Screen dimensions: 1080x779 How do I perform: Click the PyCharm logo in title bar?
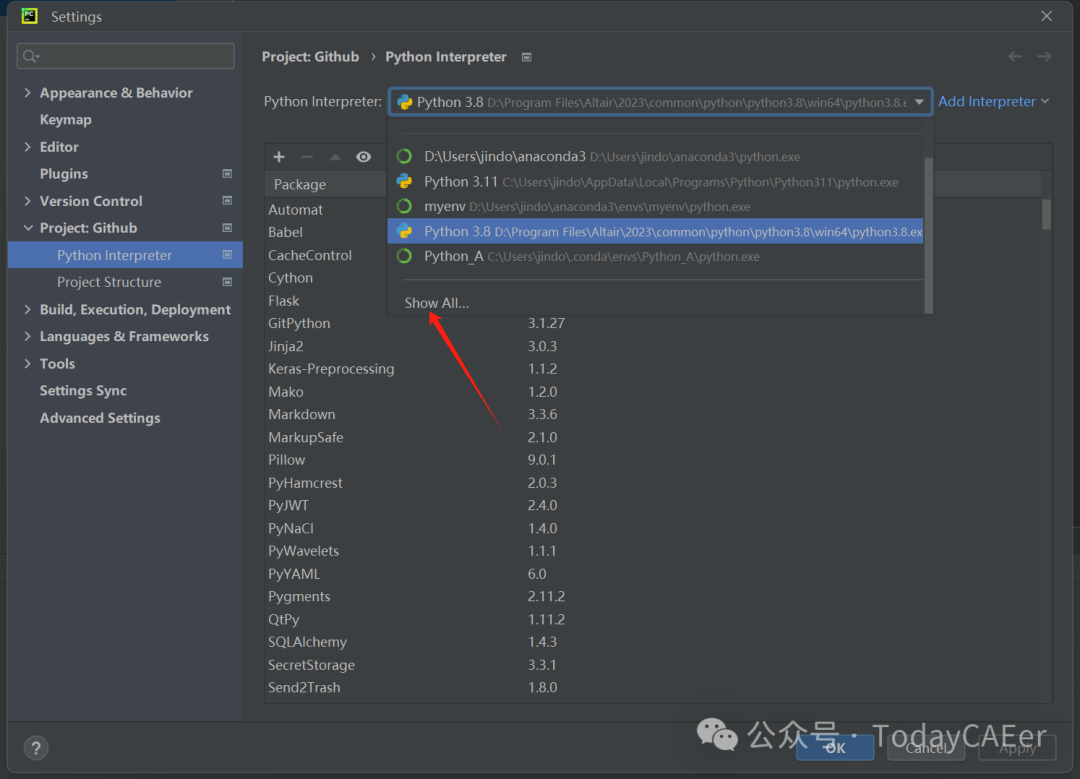(x=30, y=16)
